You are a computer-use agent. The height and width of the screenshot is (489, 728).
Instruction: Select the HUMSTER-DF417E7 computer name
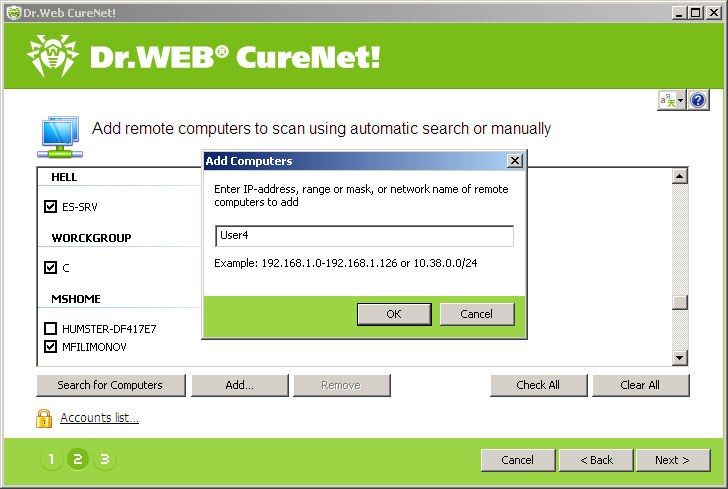point(109,329)
